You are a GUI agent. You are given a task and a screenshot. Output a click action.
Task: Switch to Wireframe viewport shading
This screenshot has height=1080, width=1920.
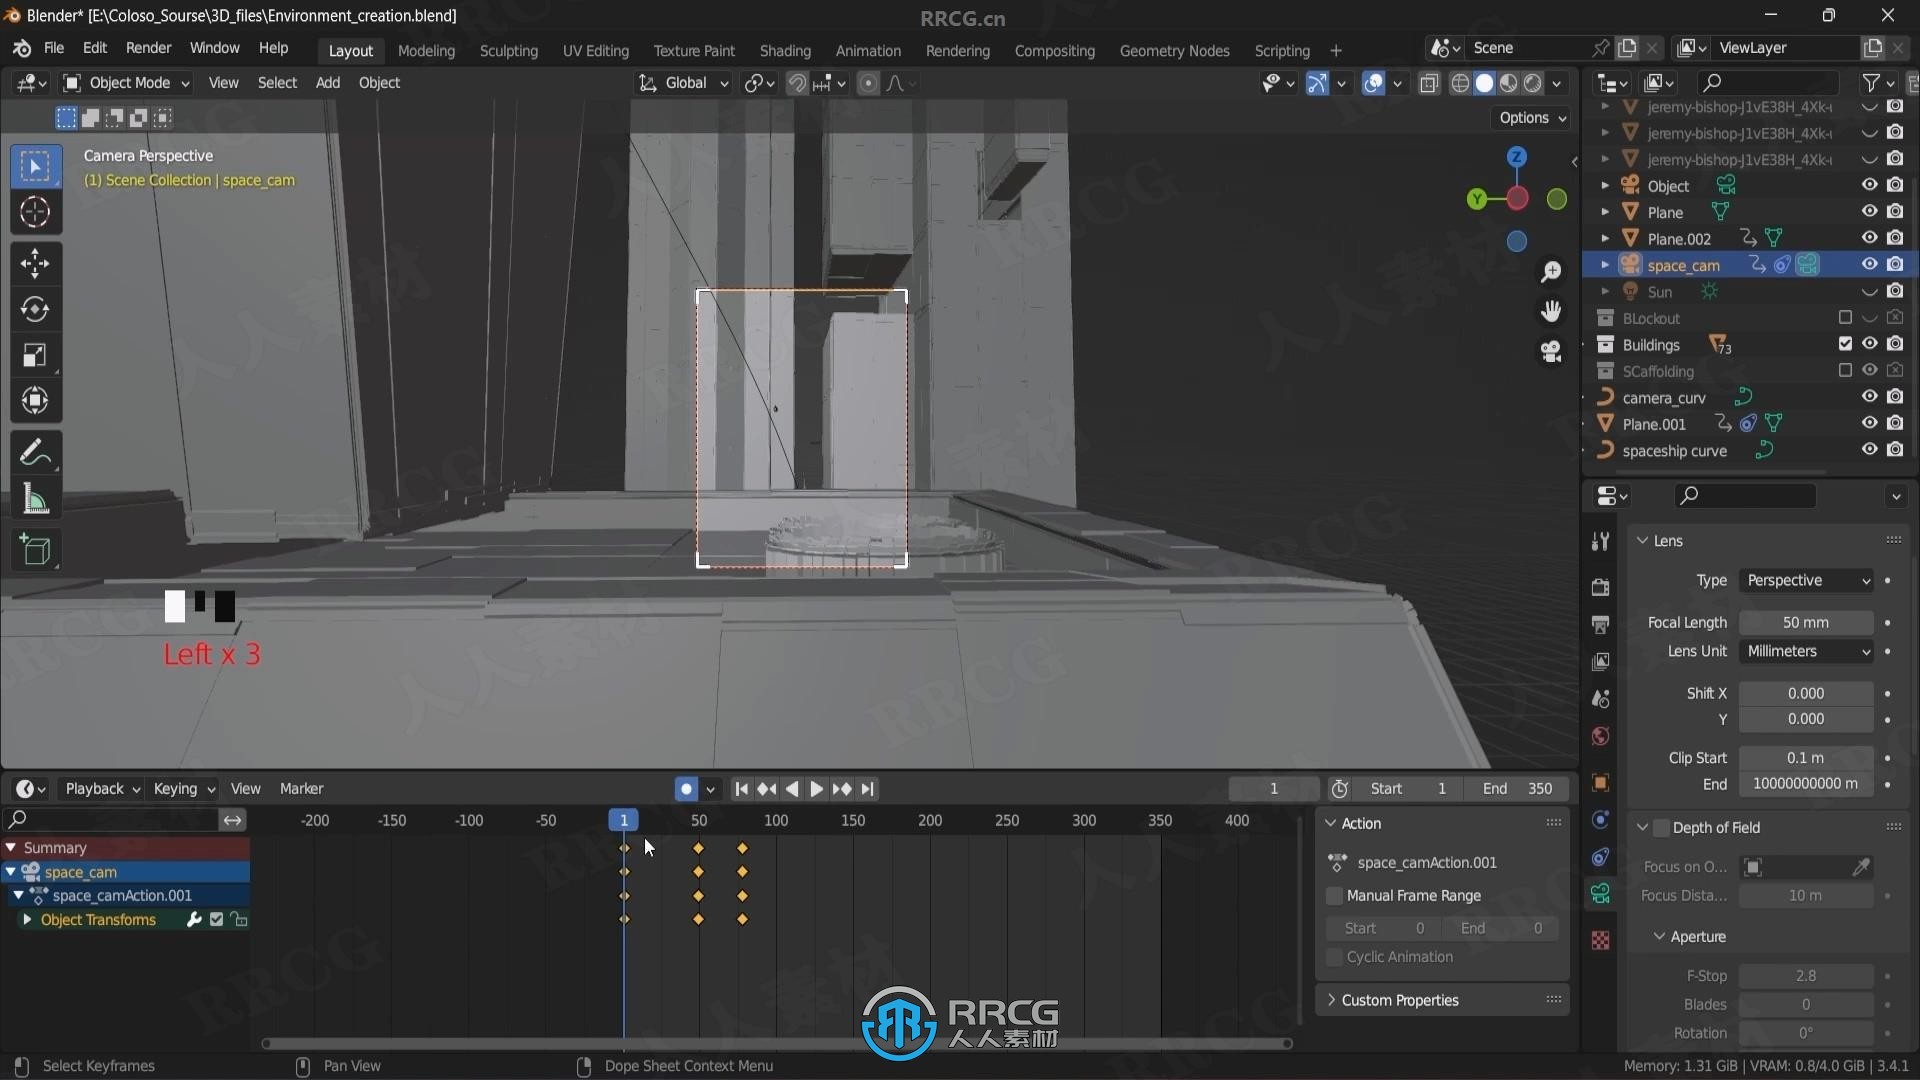(x=1460, y=84)
